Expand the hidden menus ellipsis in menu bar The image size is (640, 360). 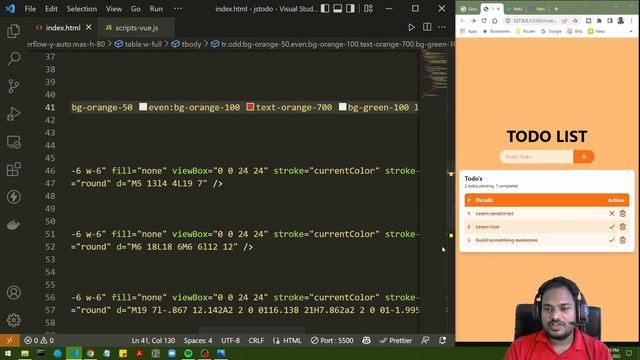point(178,9)
